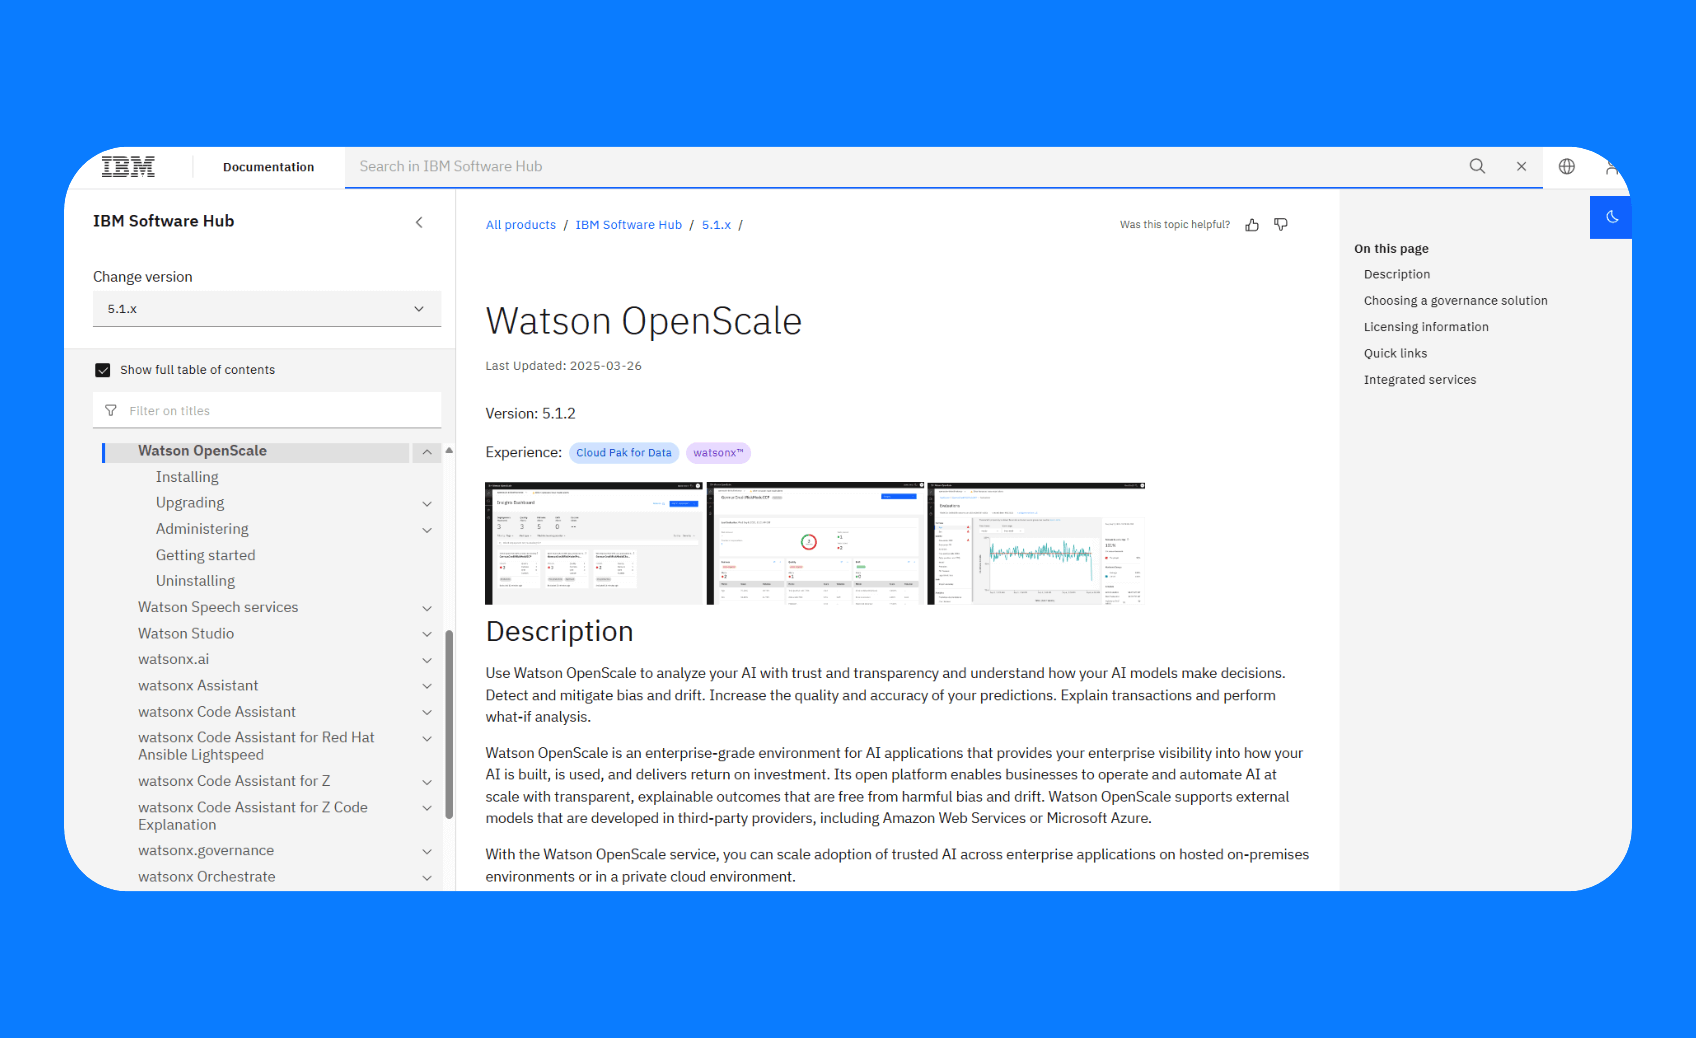Expand watsonx.ai chevron
1696x1038 pixels.
click(427, 660)
